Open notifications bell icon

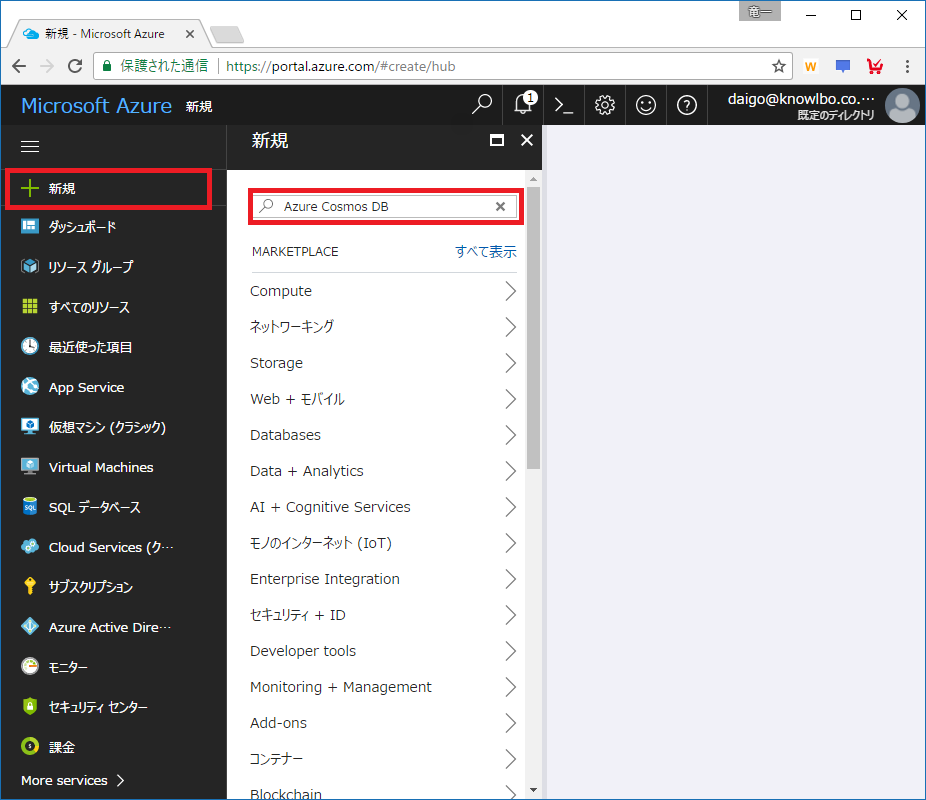(524, 104)
